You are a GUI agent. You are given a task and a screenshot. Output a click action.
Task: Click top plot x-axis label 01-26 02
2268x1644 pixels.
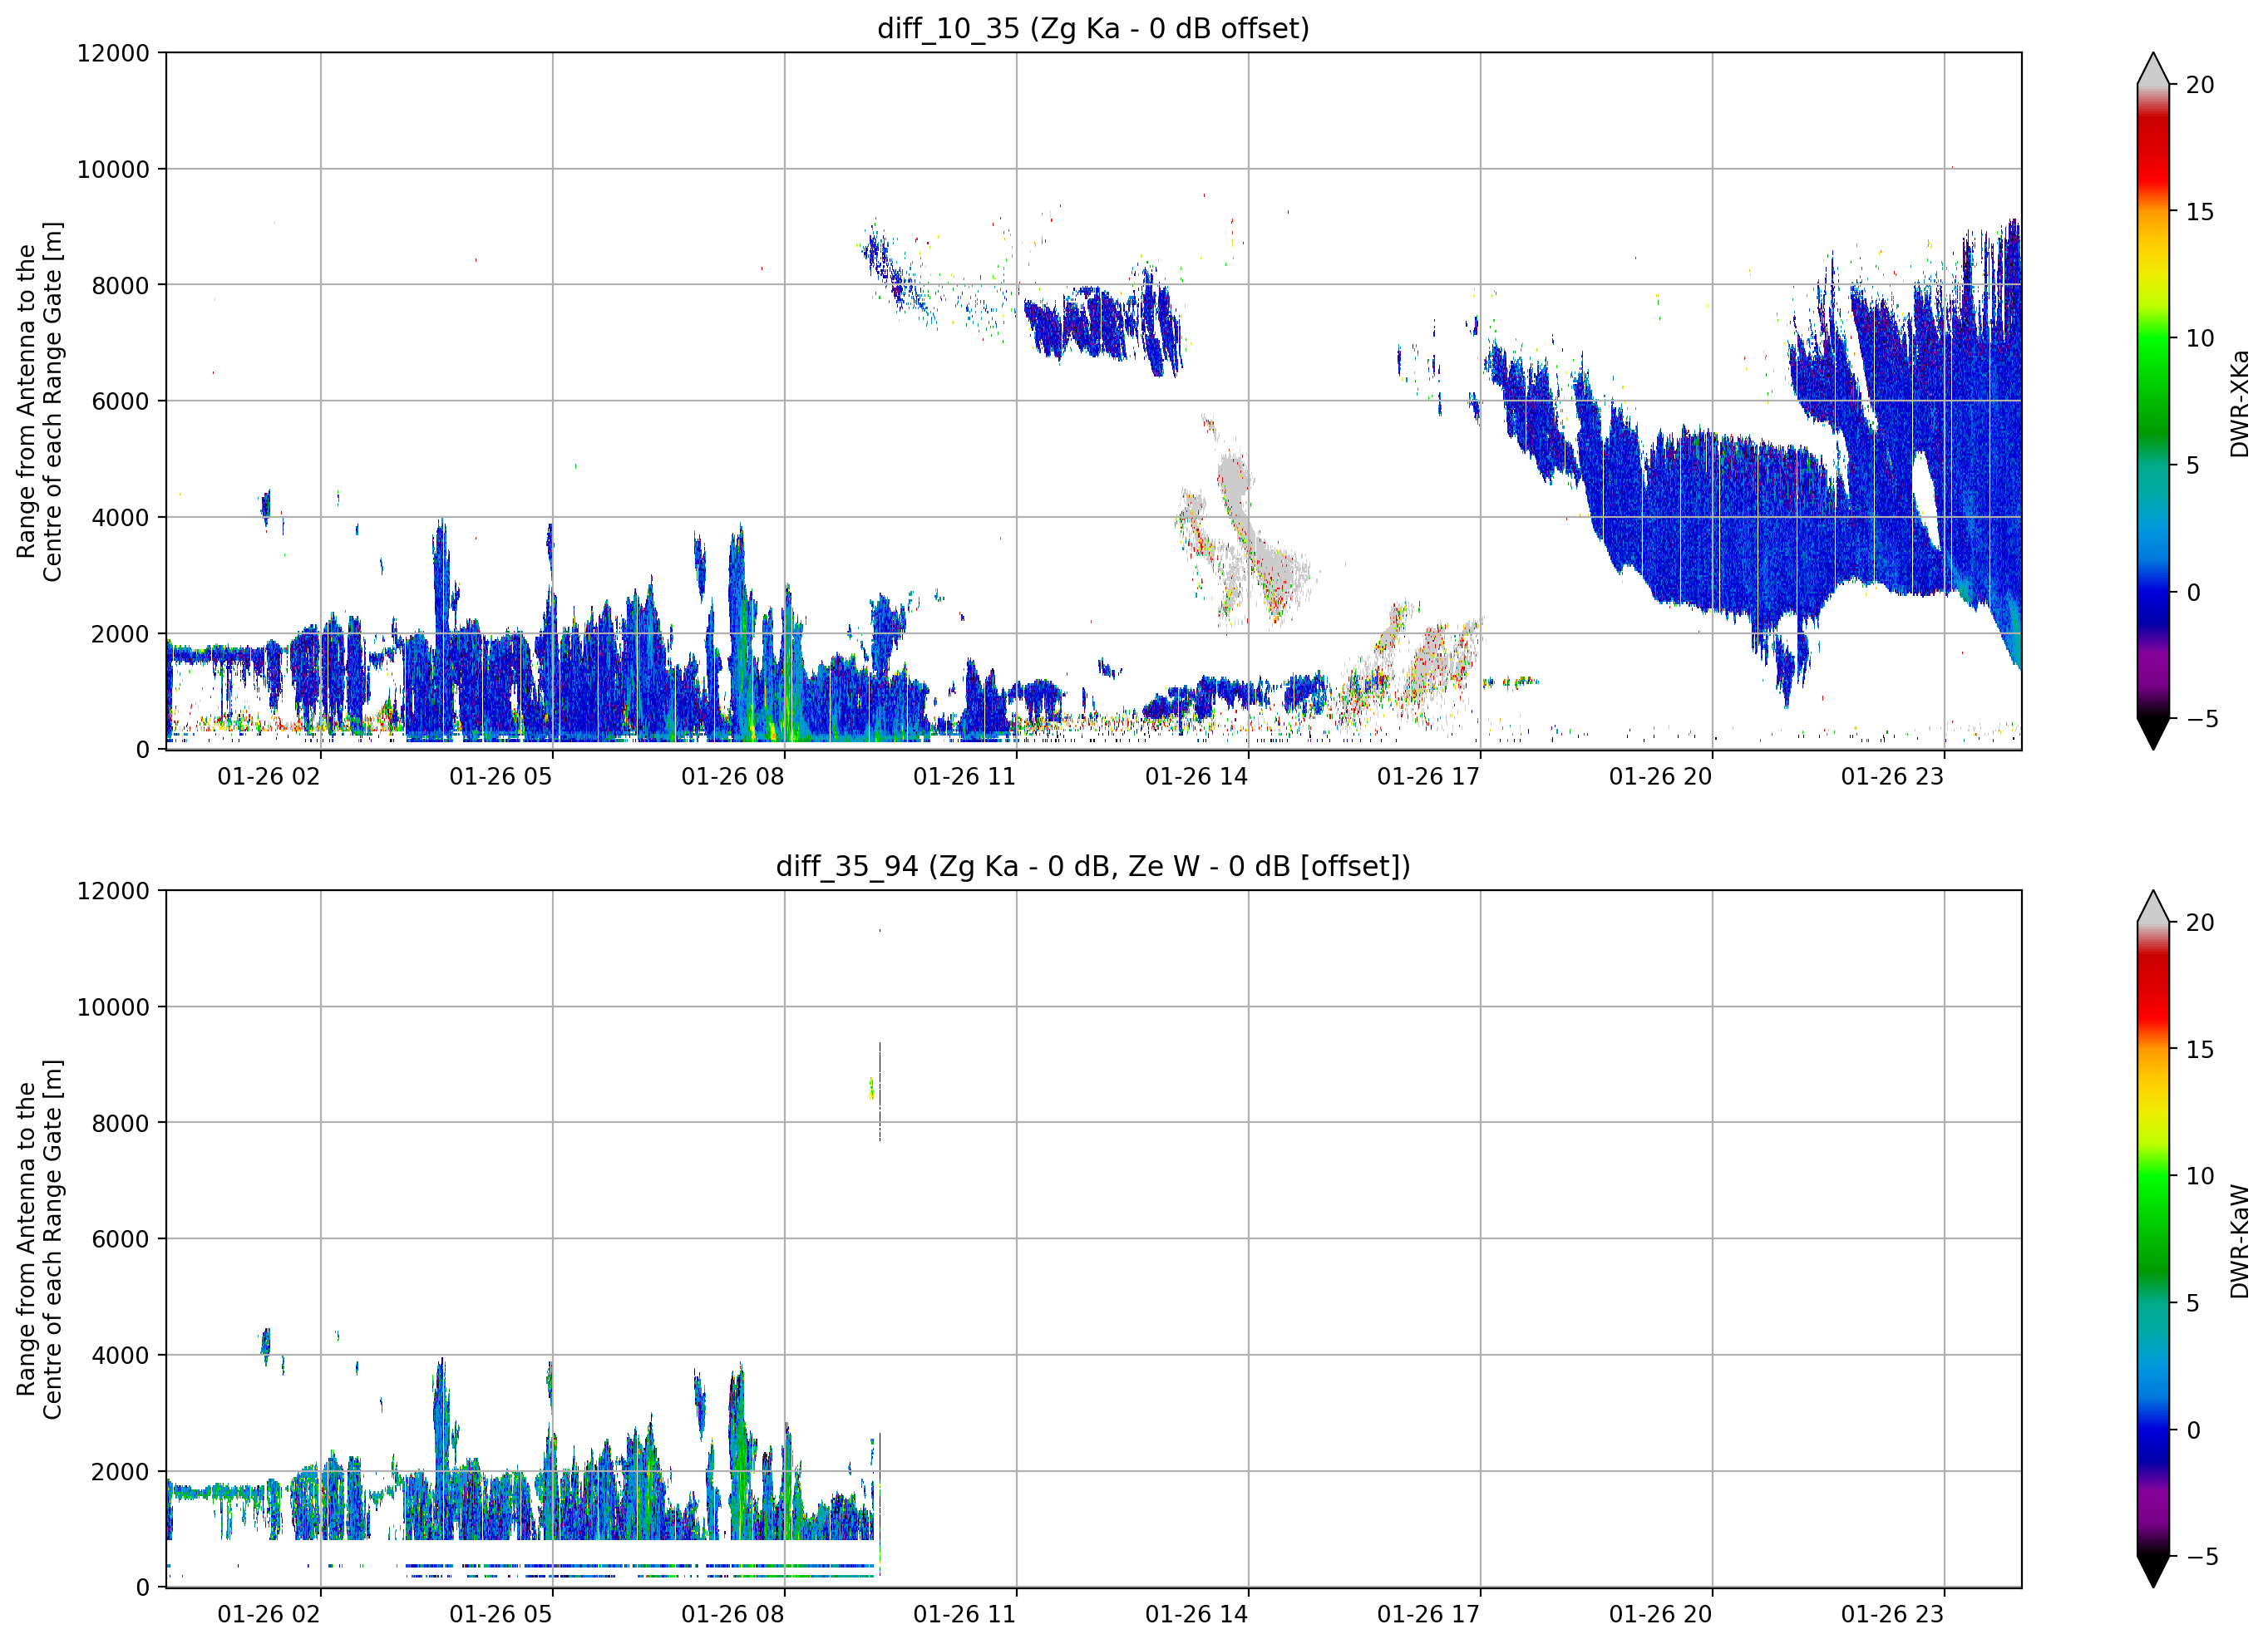[x=269, y=776]
